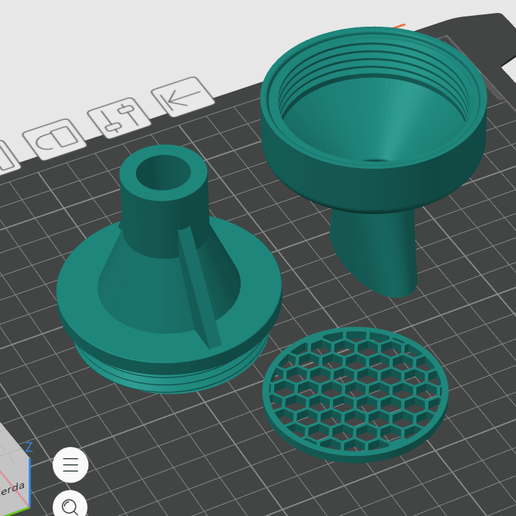Open the hamburger menu button
The image size is (516, 516).
pyautogui.click(x=70, y=464)
